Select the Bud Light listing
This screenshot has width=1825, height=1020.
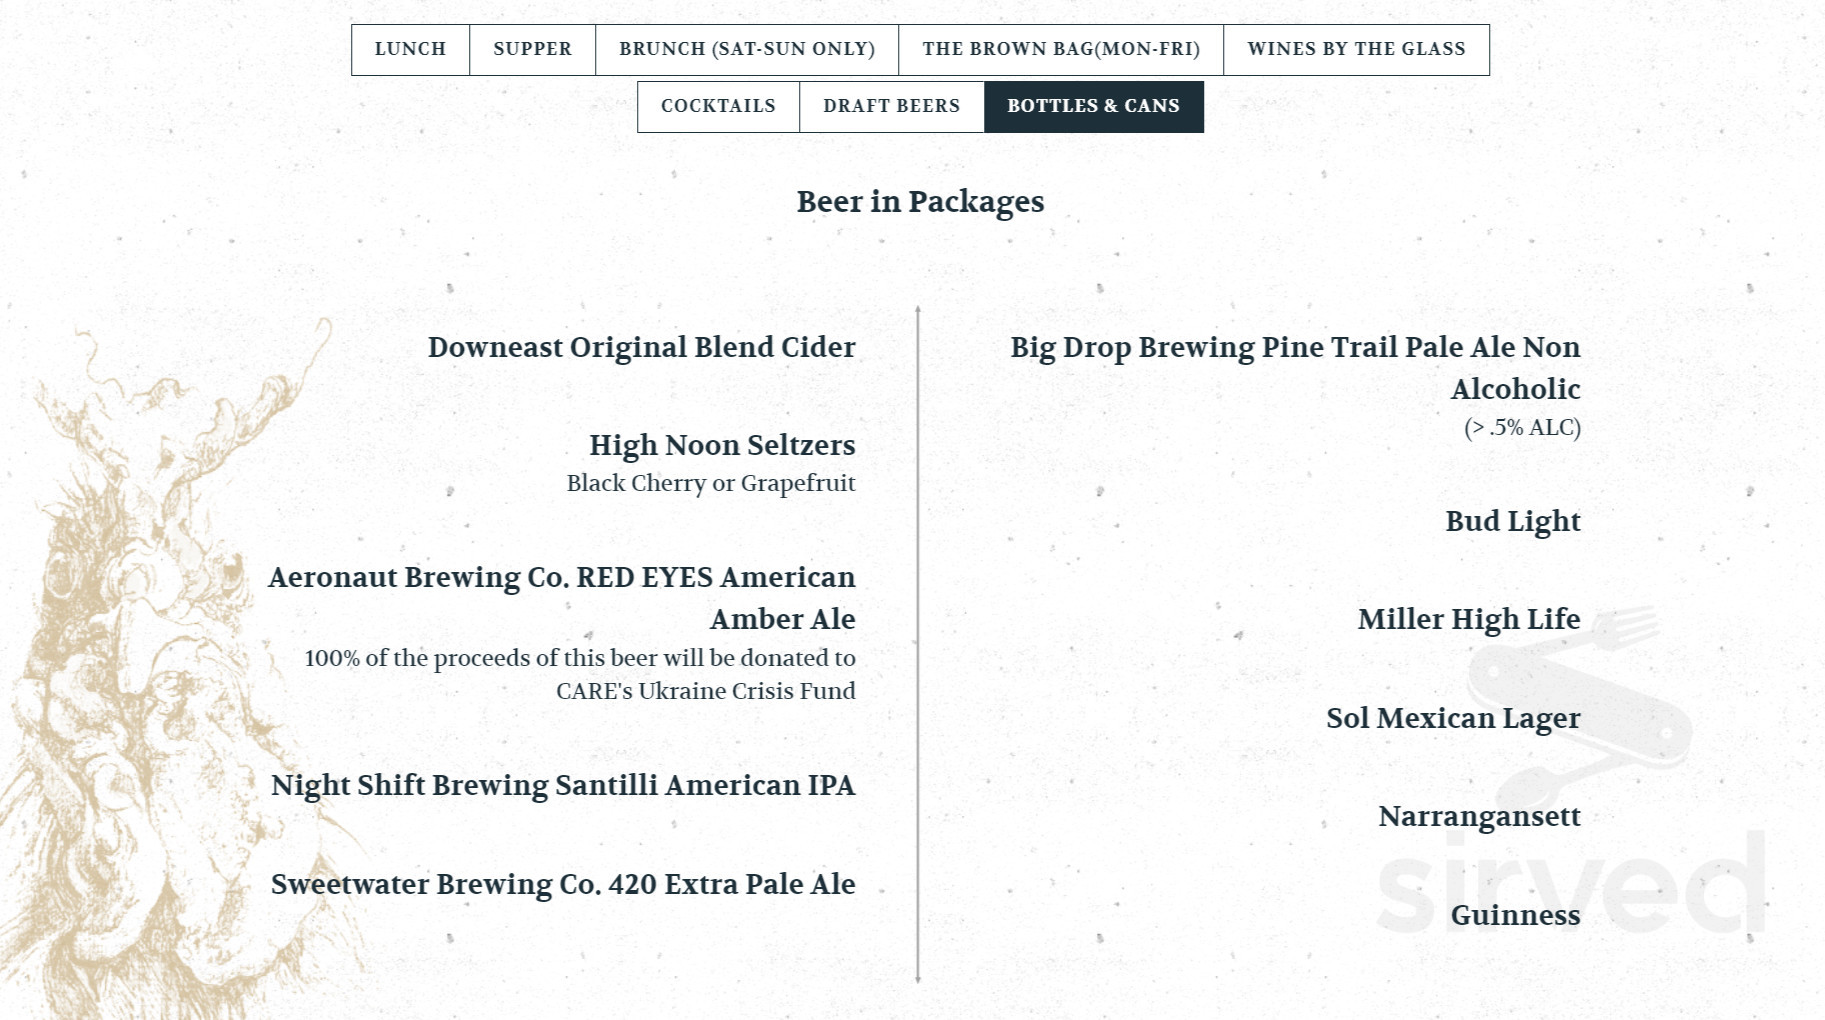pyautogui.click(x=1513, y=521)
